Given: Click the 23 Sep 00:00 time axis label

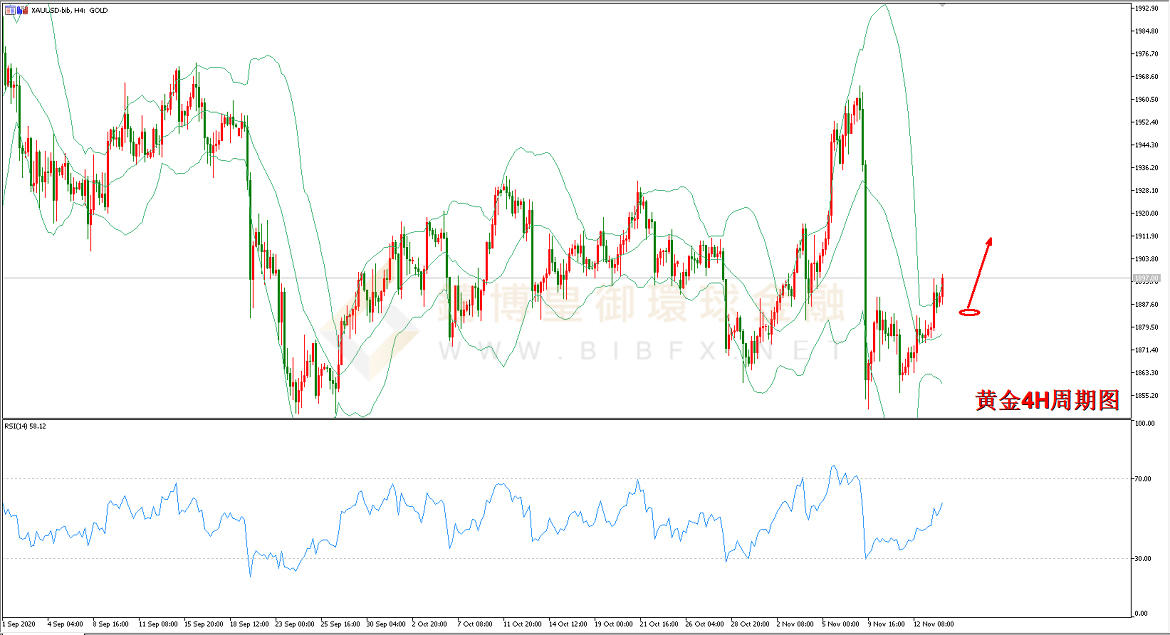Looking at the screenshot, I should click(x=295, y=623).
